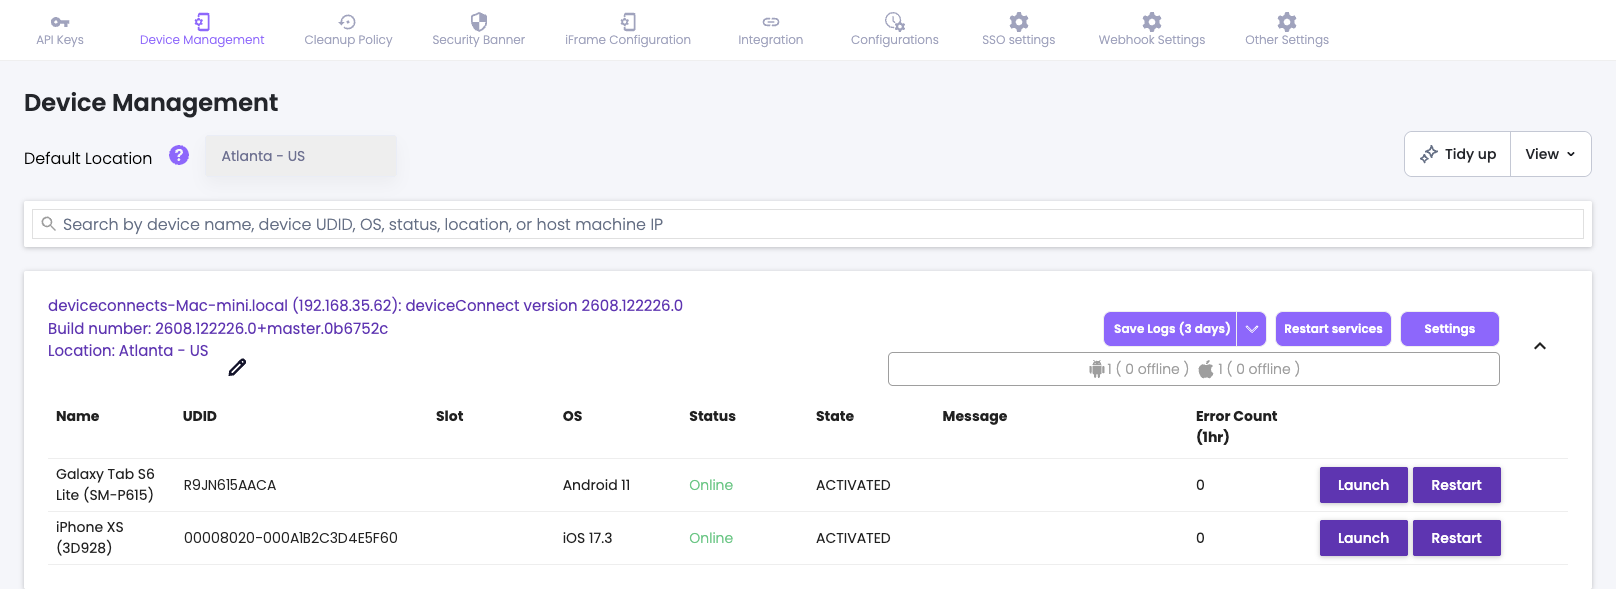
Task: Expand the Save Logs days dropdown arrow
Action: coord(1252,329)
